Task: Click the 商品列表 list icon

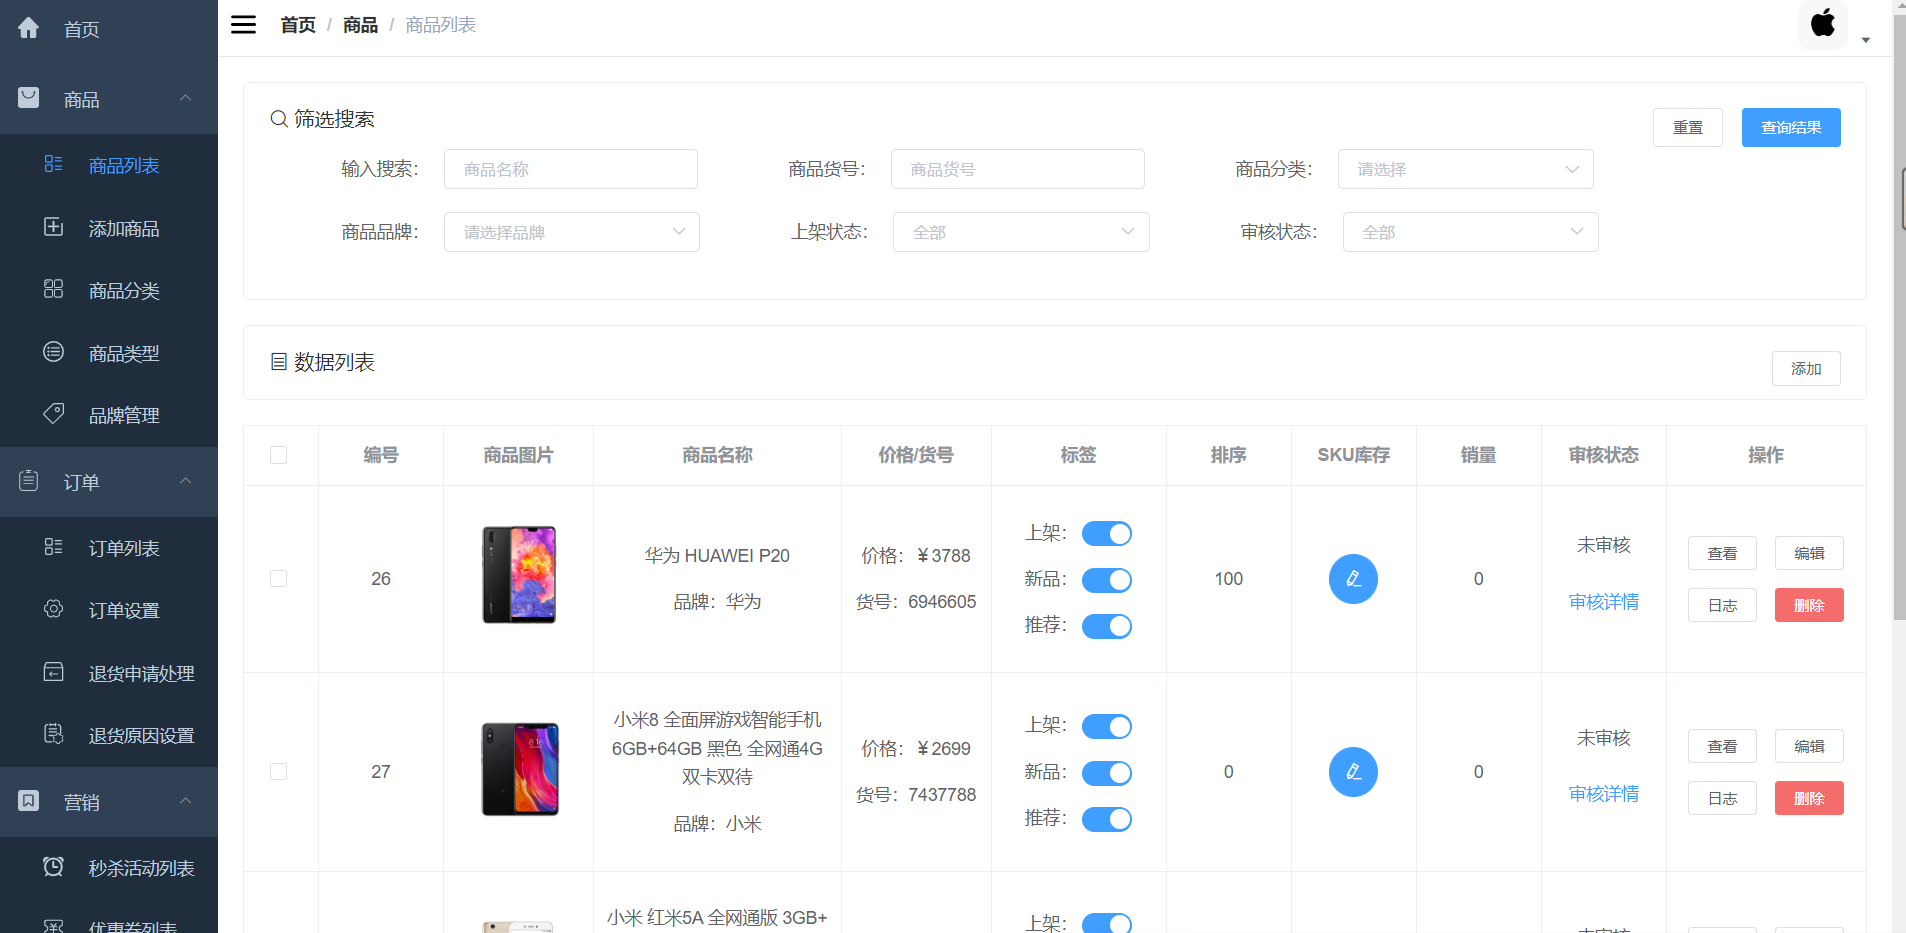Action: (54, 164)
